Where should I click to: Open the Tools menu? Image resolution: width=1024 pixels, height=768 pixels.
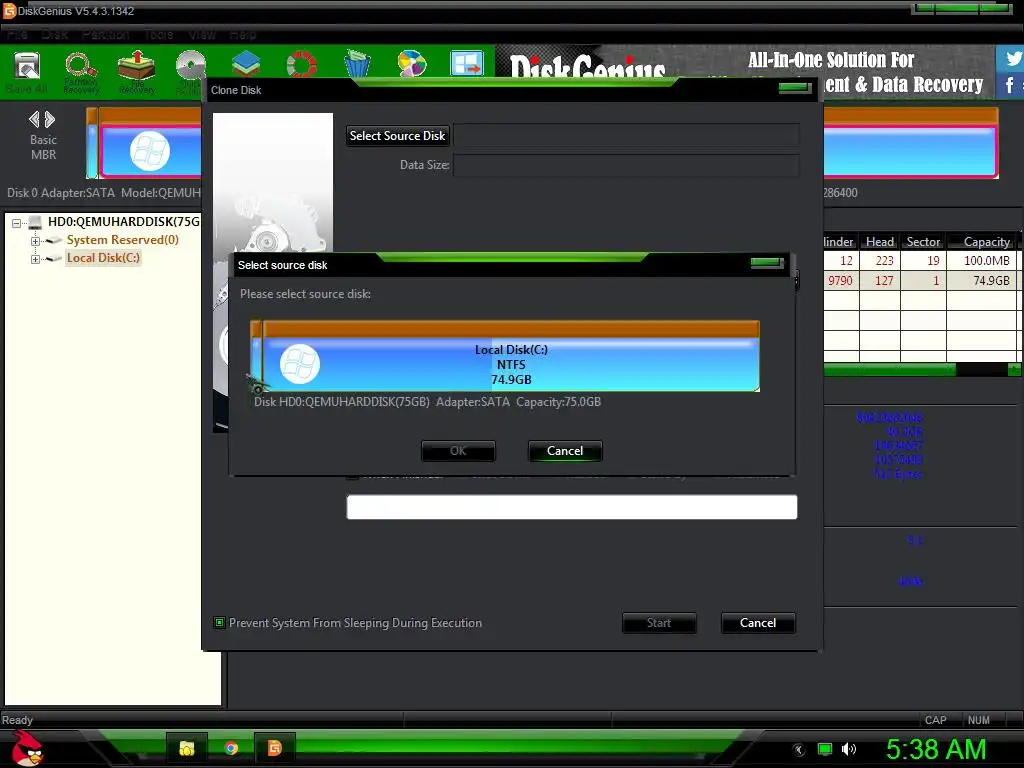click(159, 35)
